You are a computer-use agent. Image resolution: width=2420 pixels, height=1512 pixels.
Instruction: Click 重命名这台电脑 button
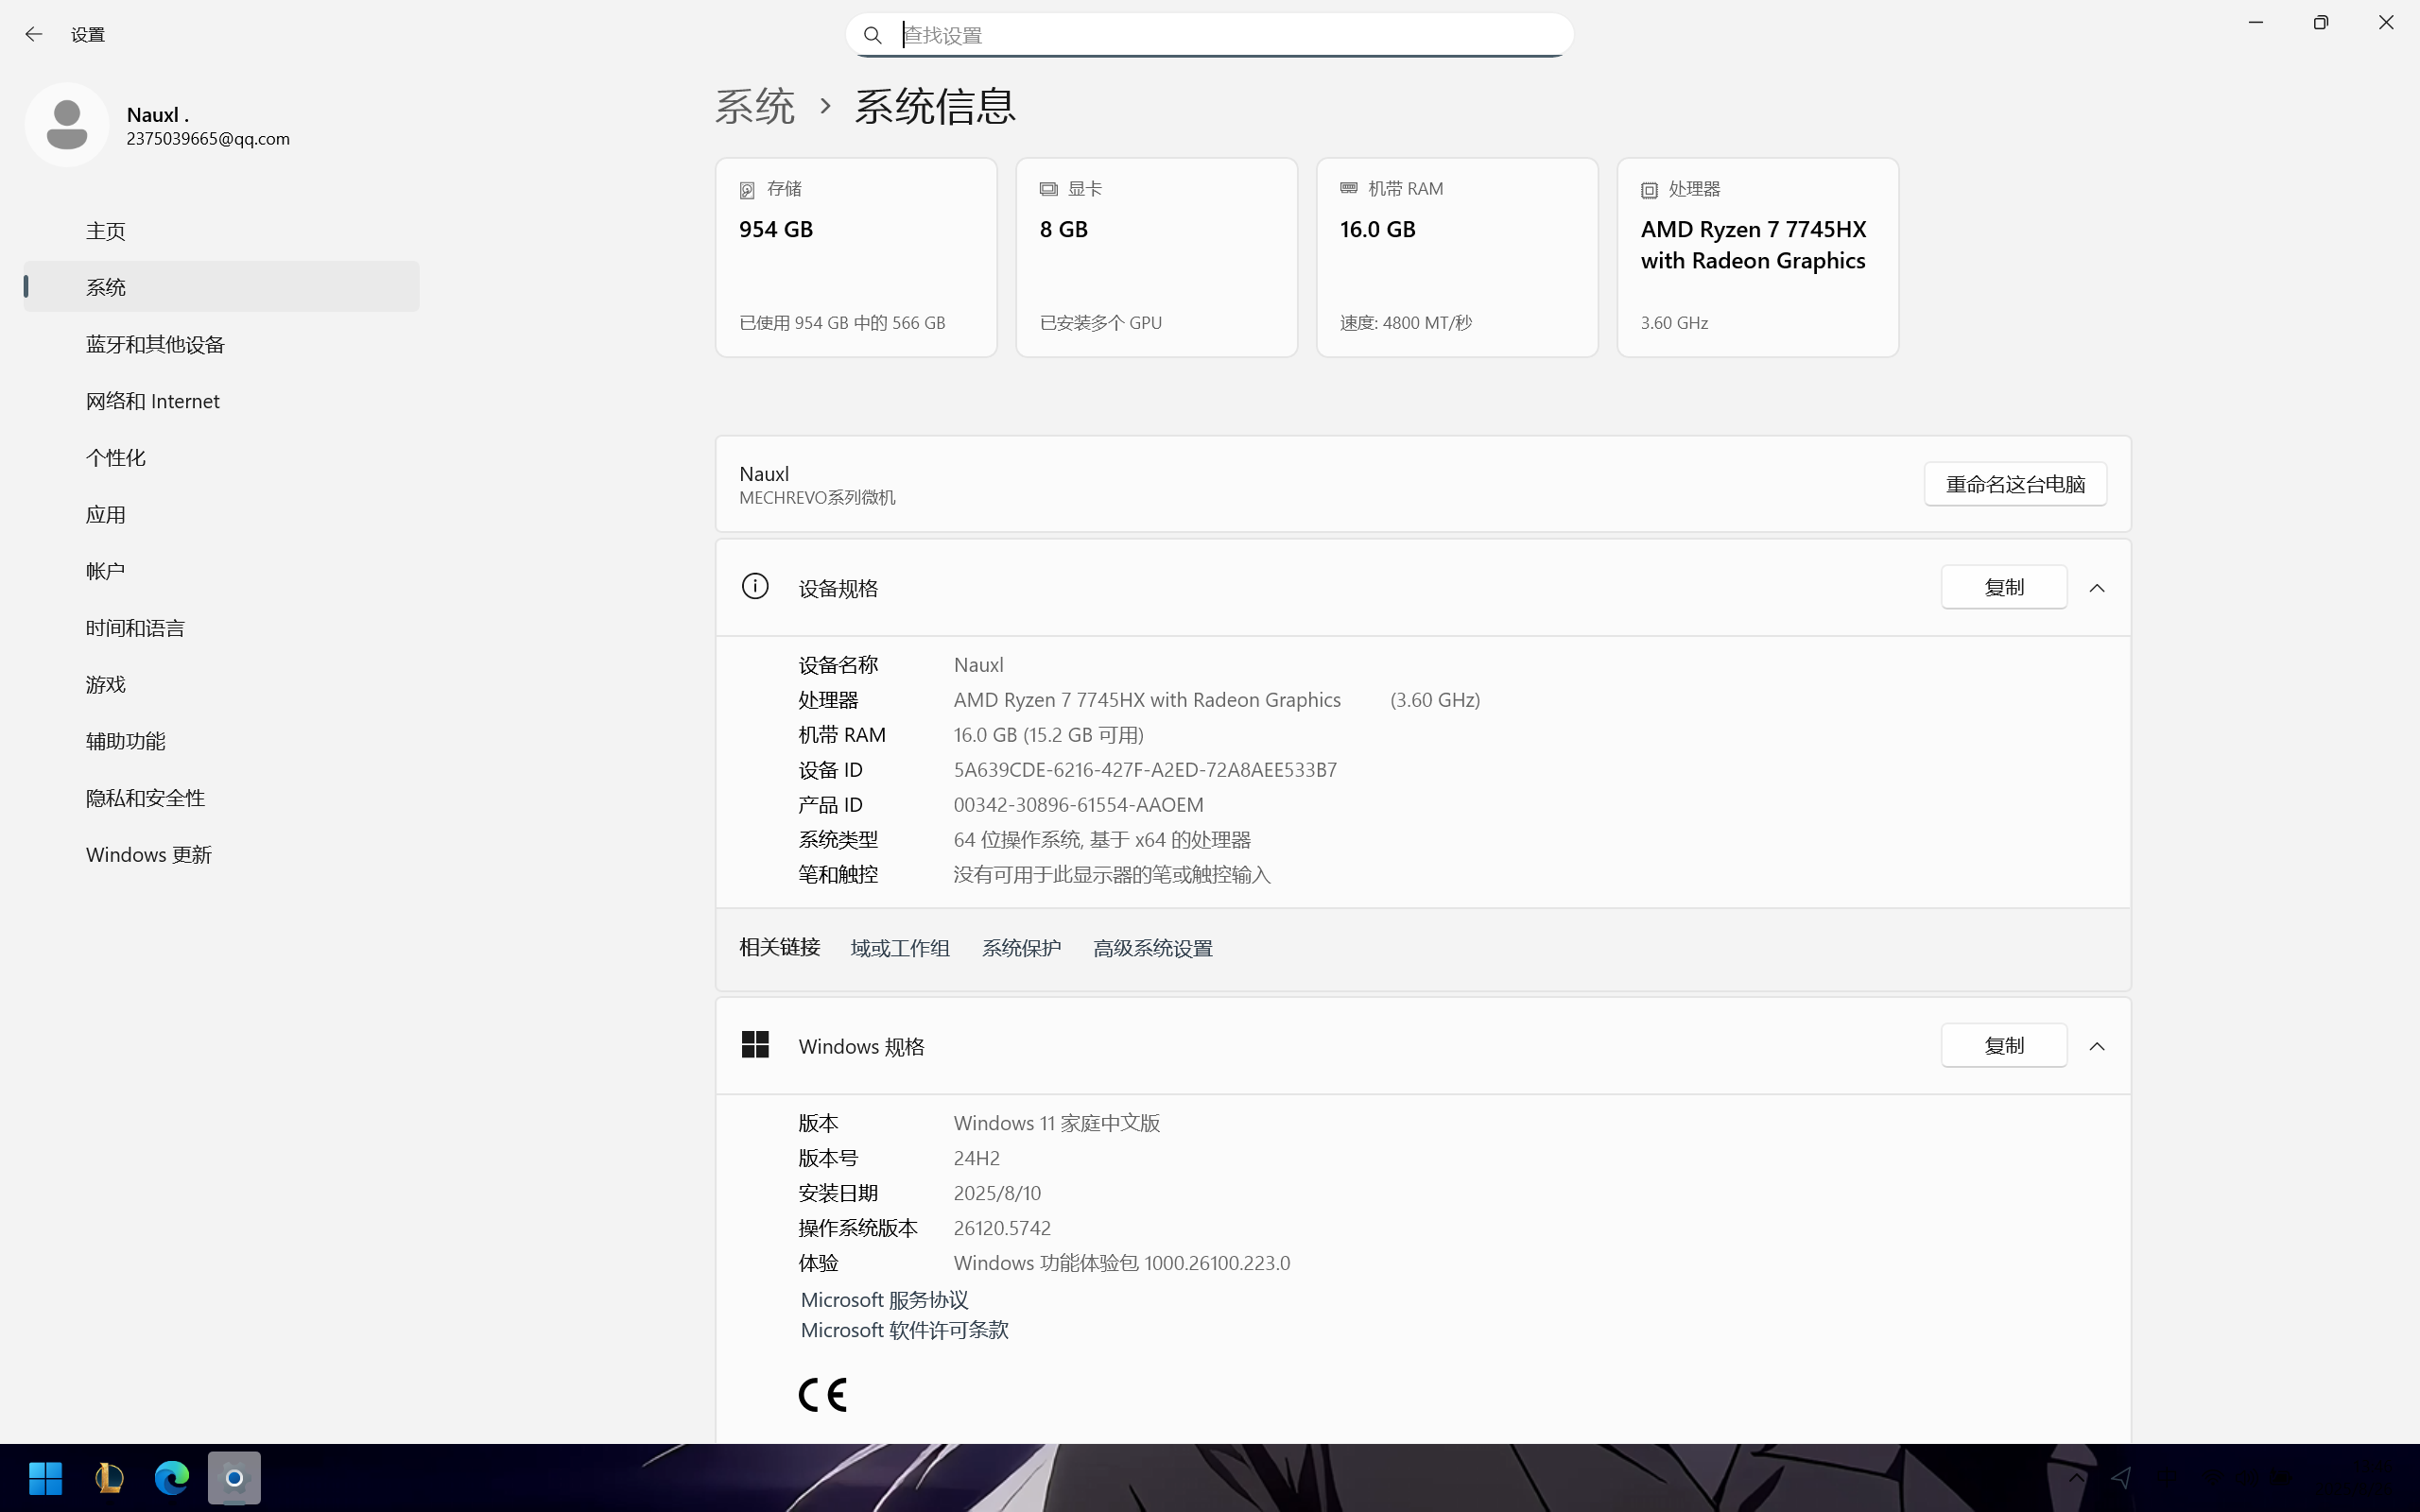tap(2015, 484)
